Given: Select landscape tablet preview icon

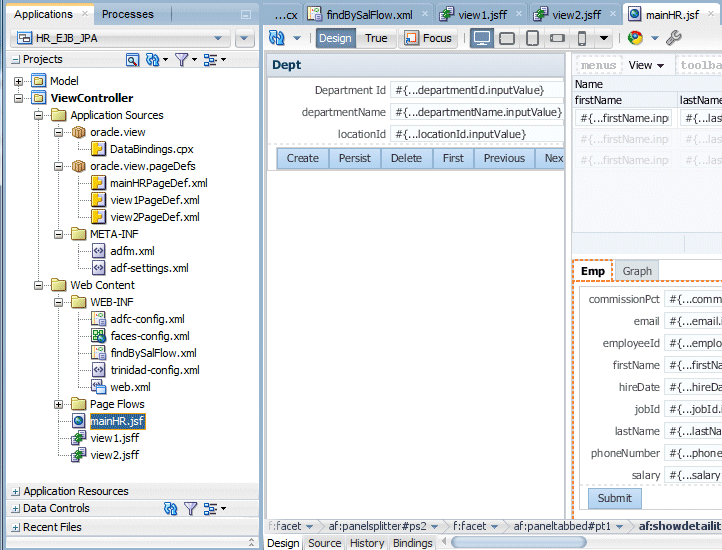Looking at the screenshot, I should (x=507, y=38).
